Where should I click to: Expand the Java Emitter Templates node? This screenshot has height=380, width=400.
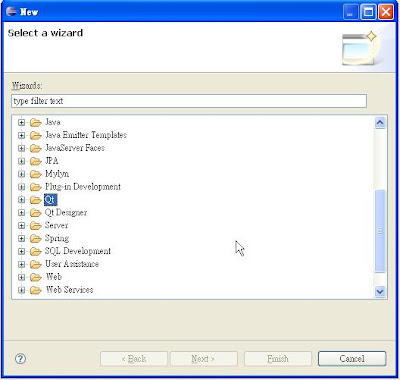coord(21,135)
